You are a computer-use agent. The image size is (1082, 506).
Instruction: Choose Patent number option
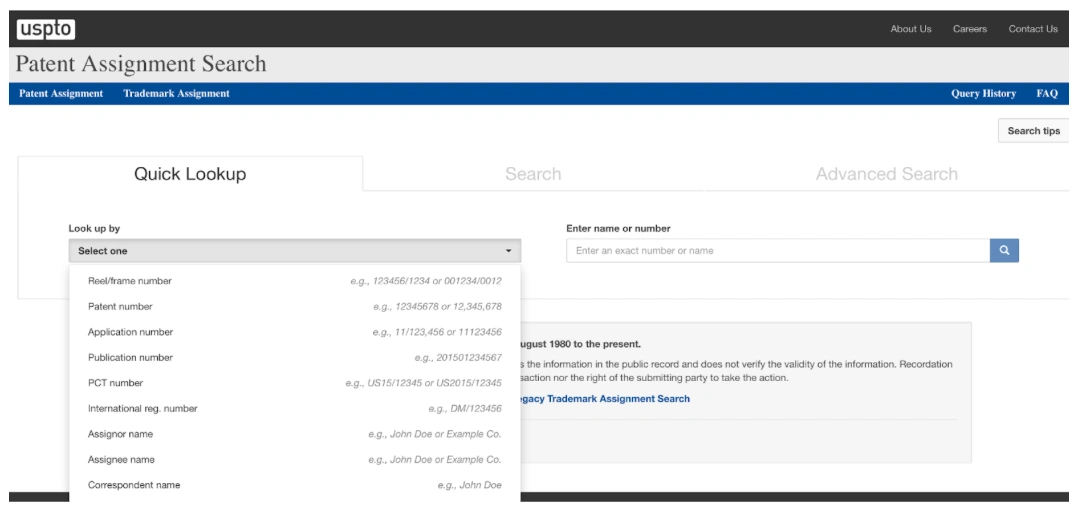tap(295, 306)
